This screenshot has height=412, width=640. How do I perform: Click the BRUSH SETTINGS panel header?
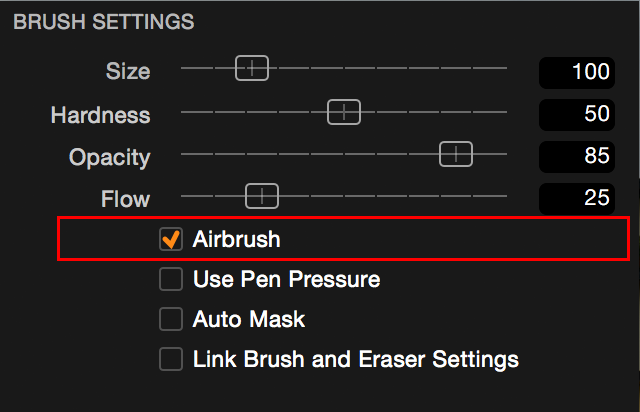coord(104,22)
